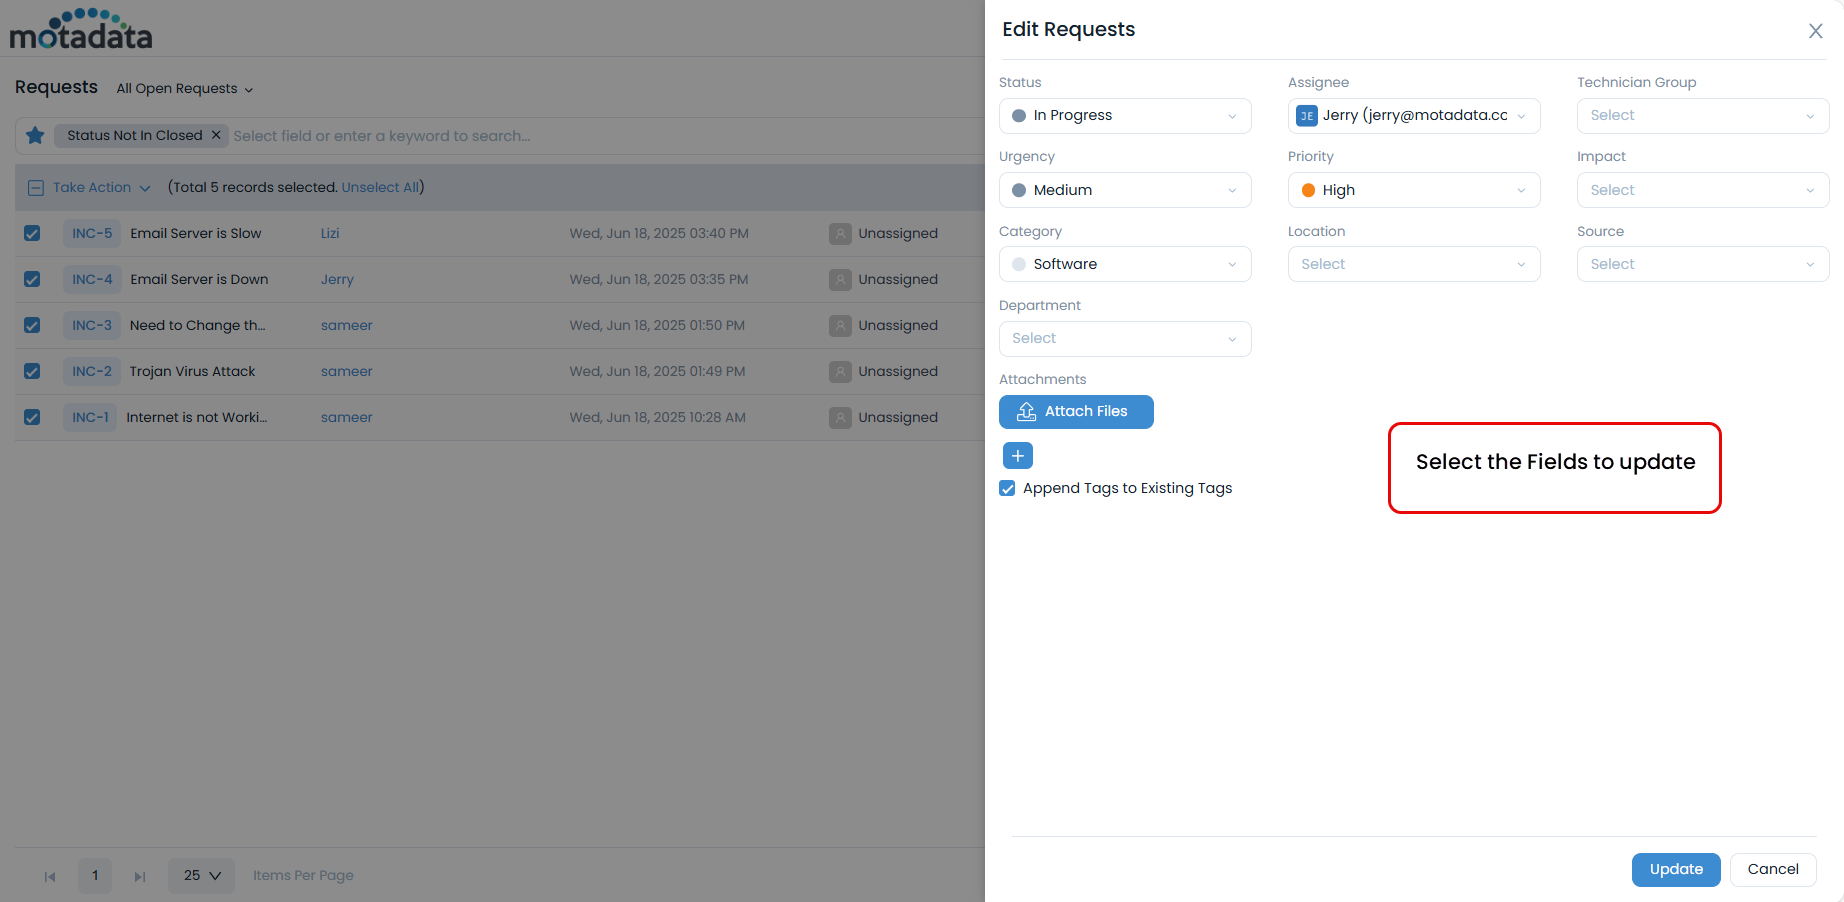Click the plus icon to add a tag
Screen dimensions: 1844x902
tap(1017, 455)
